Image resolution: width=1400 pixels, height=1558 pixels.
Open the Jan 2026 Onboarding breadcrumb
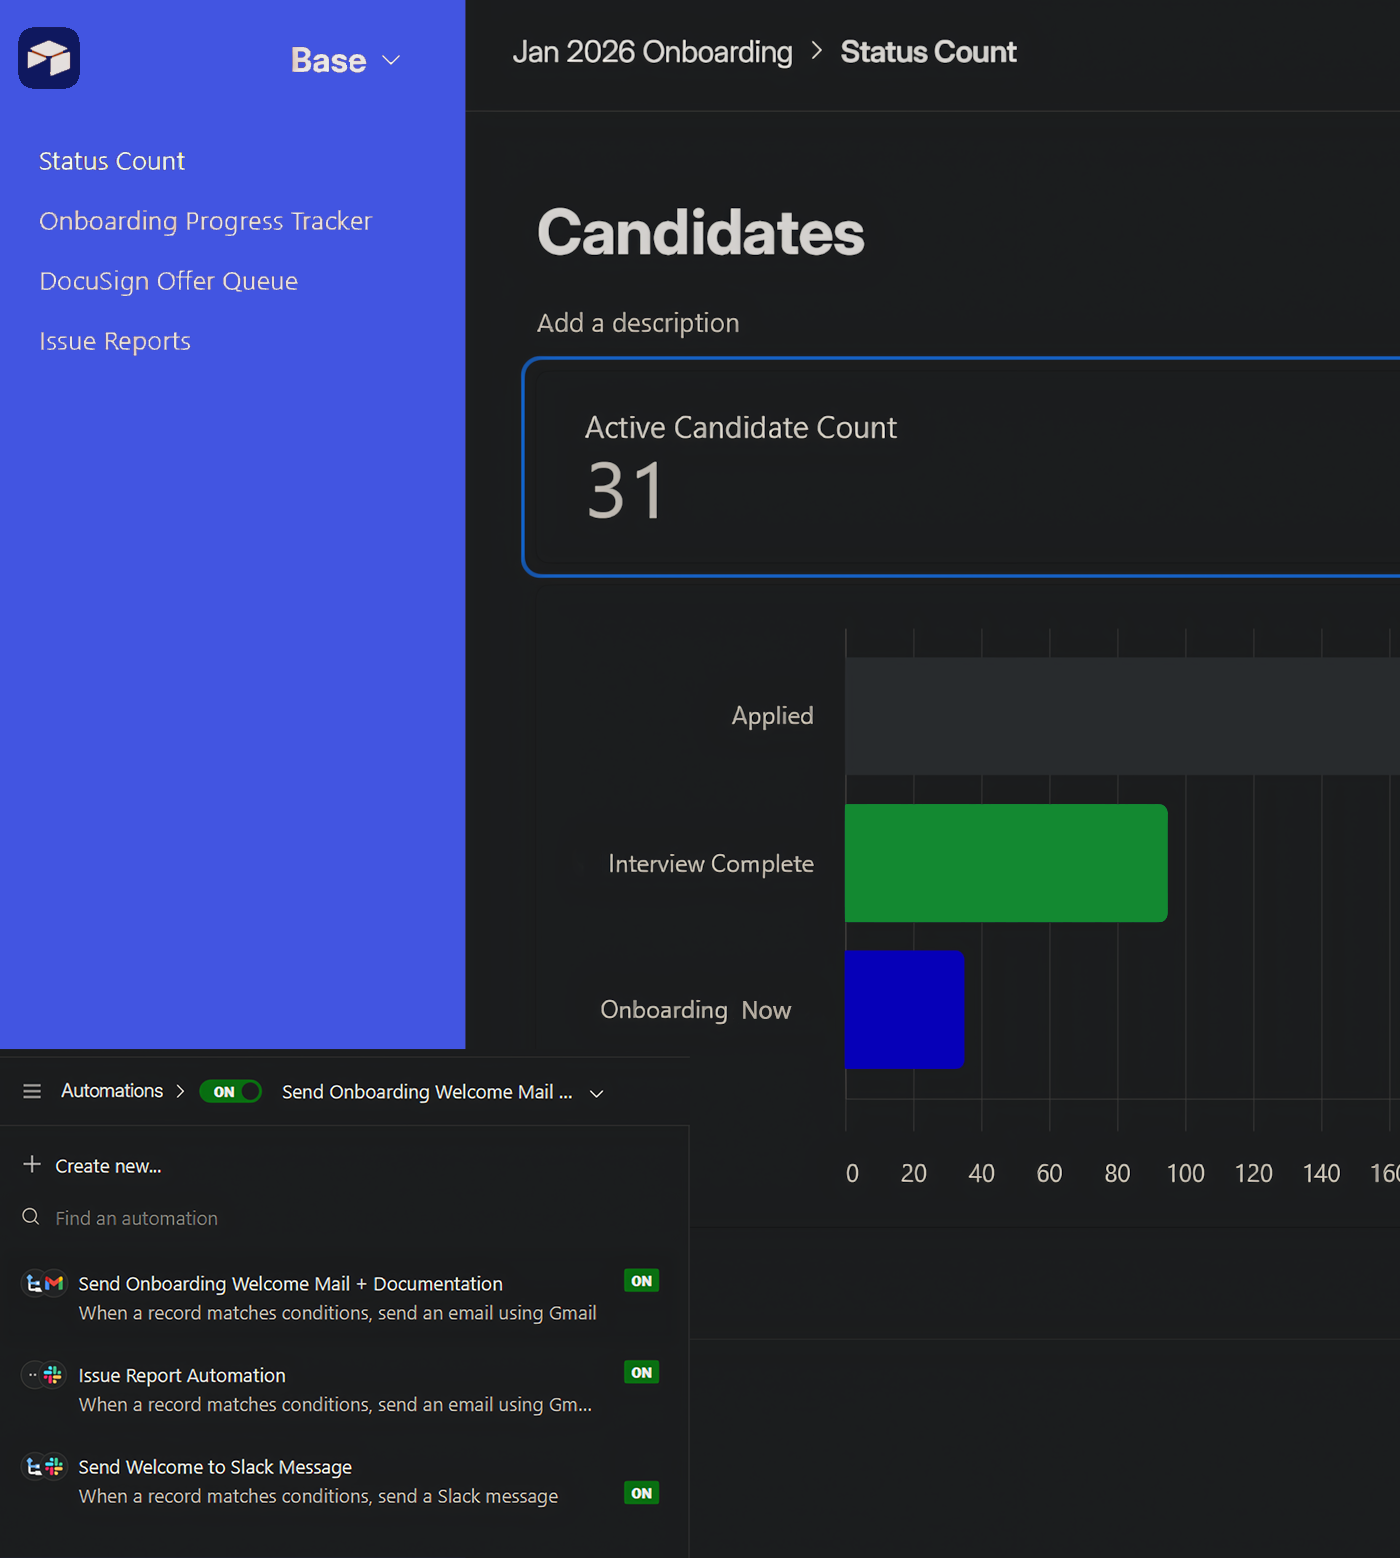pyautogui.click(x=652, y=51)
